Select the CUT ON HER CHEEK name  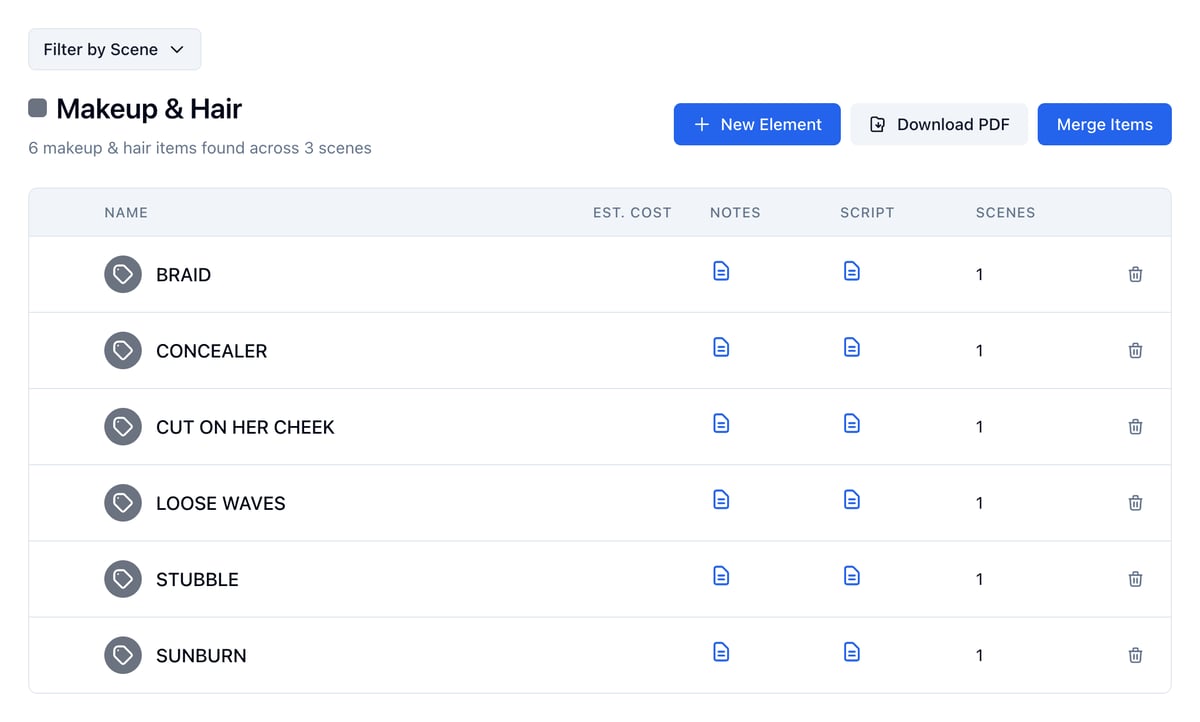tap(245, 427)
